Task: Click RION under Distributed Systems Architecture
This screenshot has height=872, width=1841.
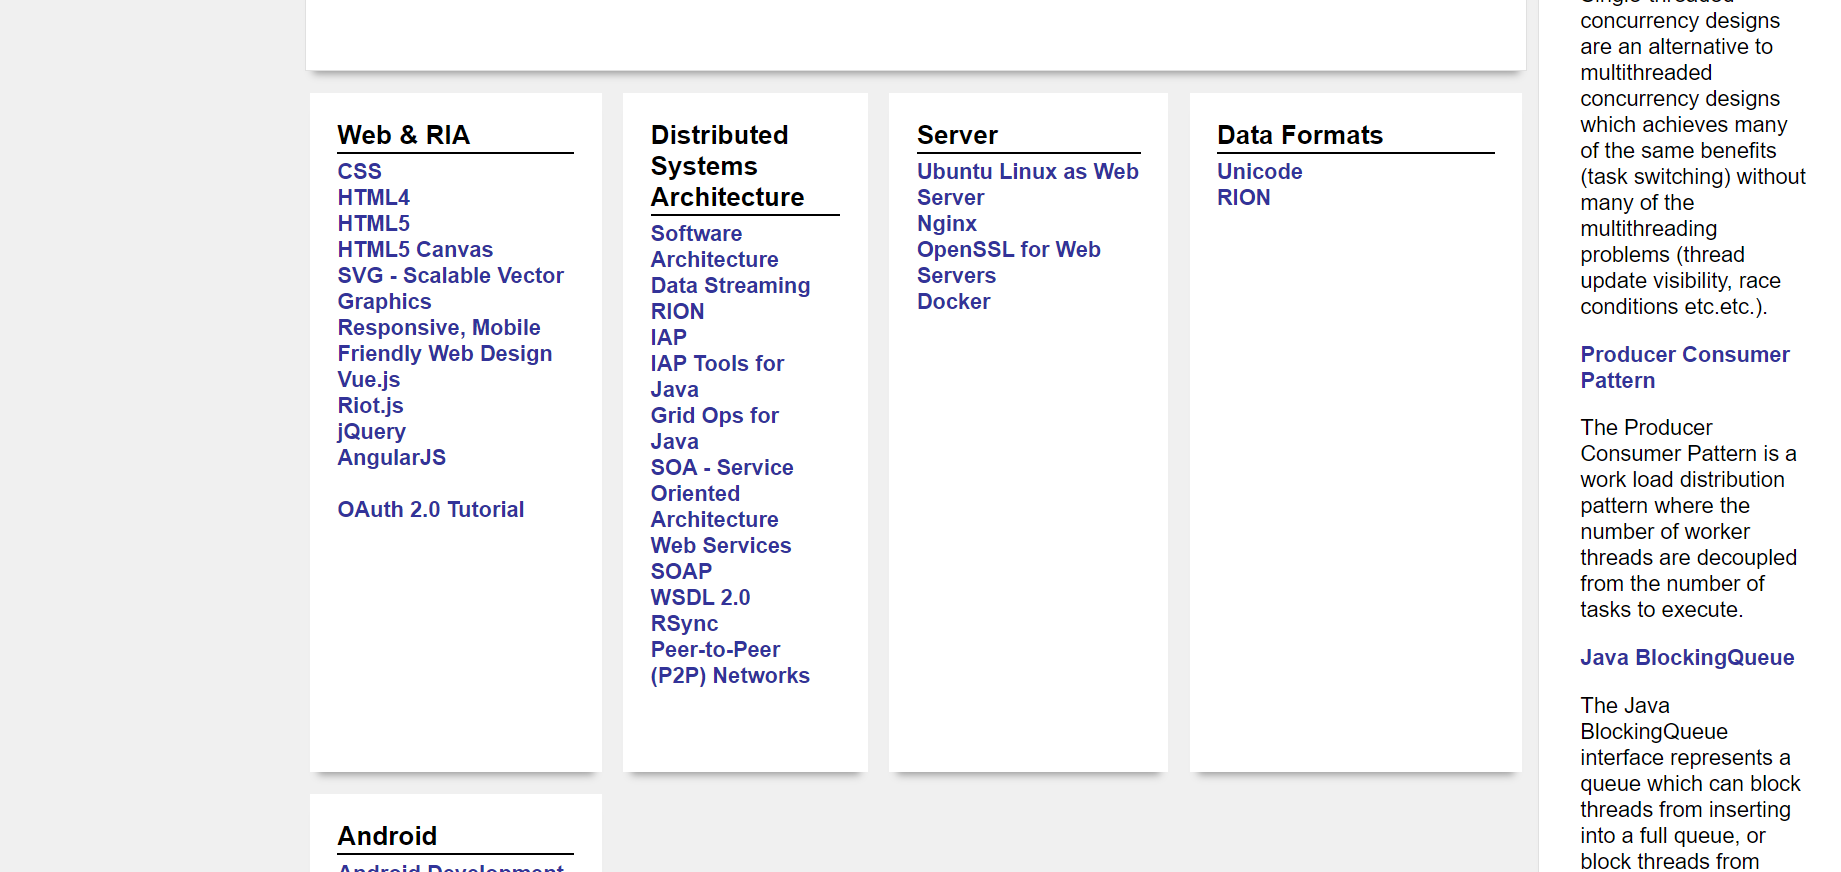Action: [x=677, y=311]
